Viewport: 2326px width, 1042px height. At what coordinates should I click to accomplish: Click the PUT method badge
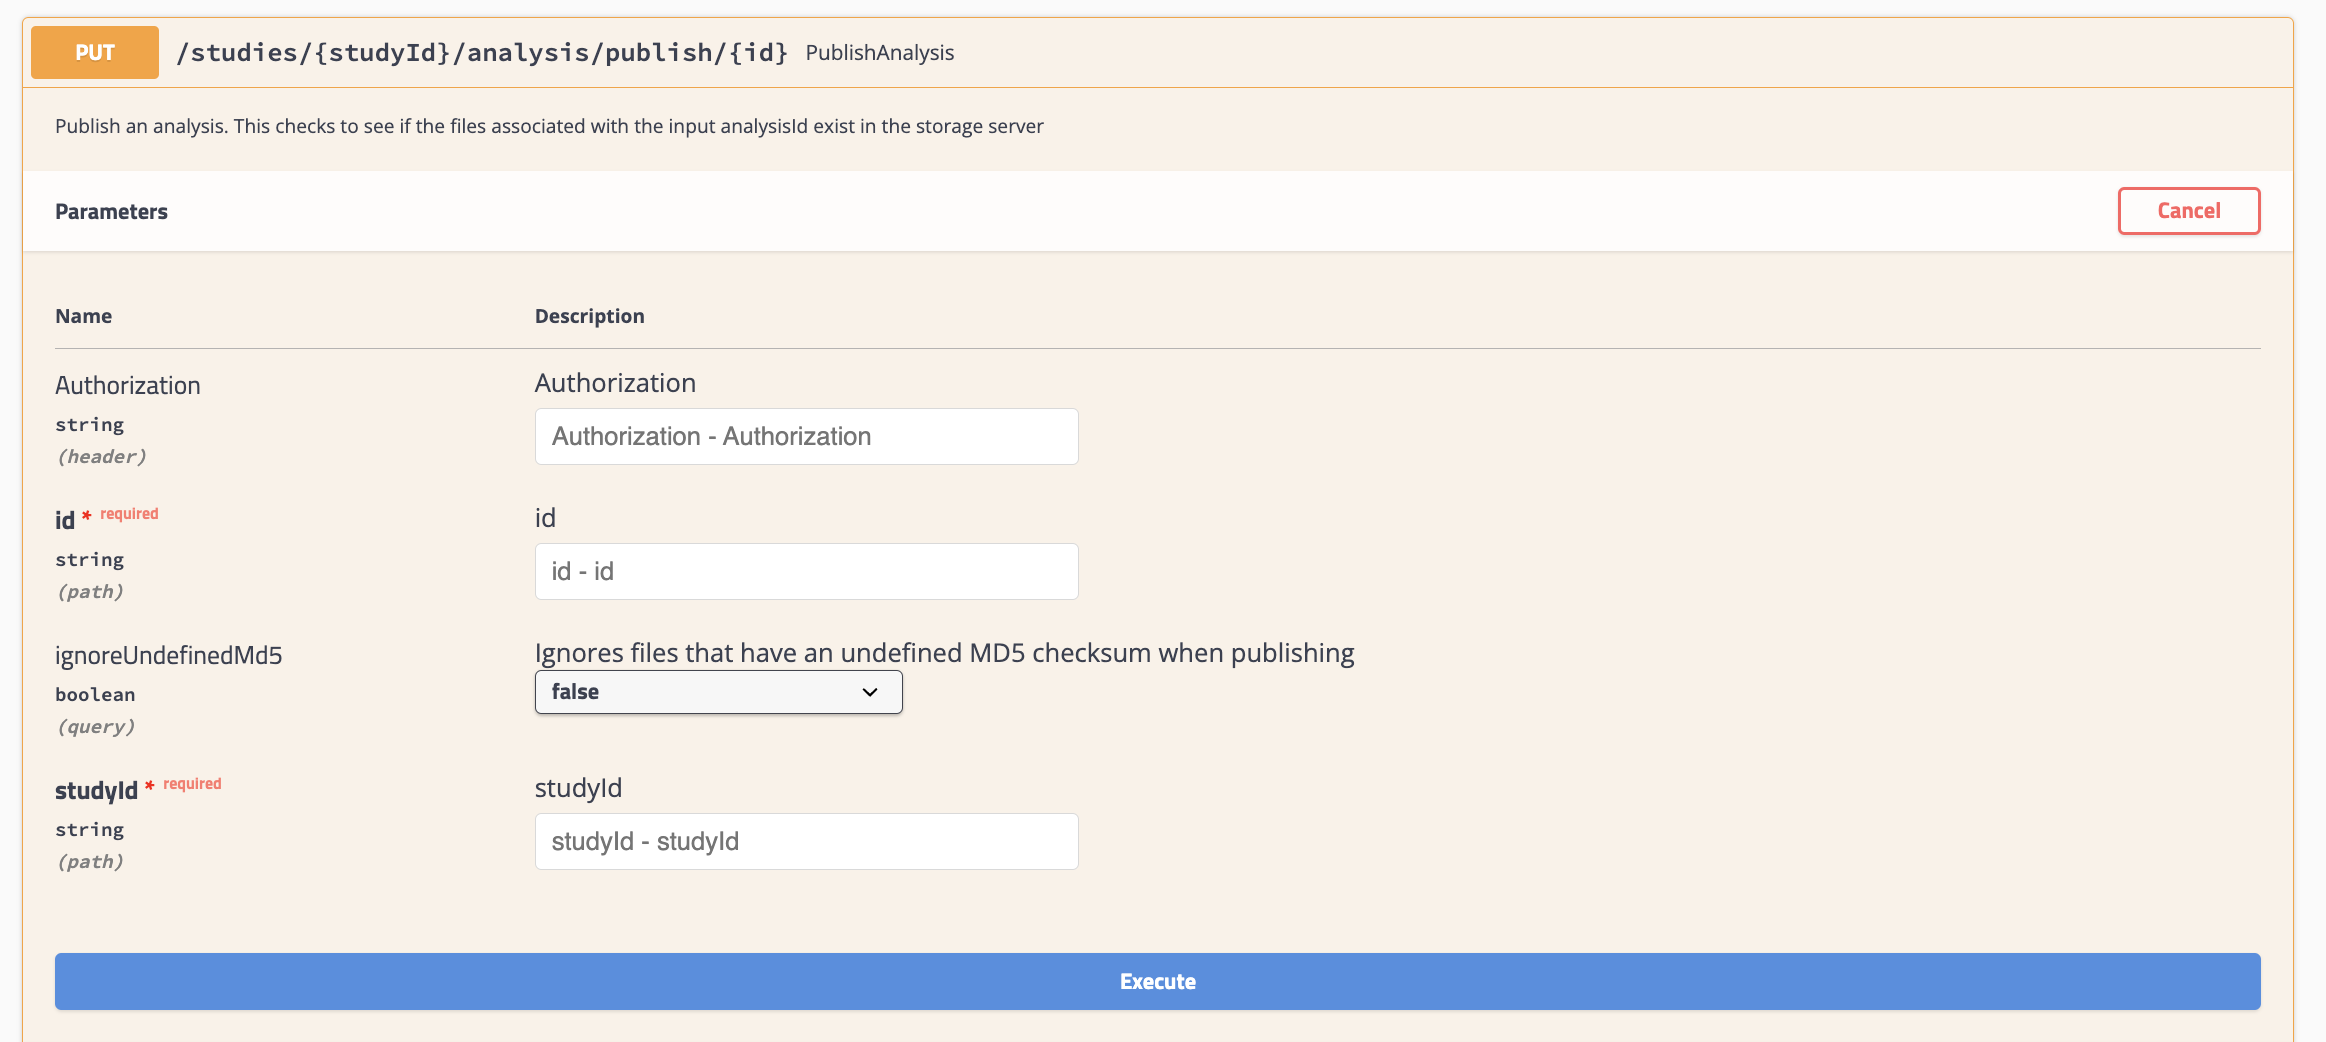[95, 53]
